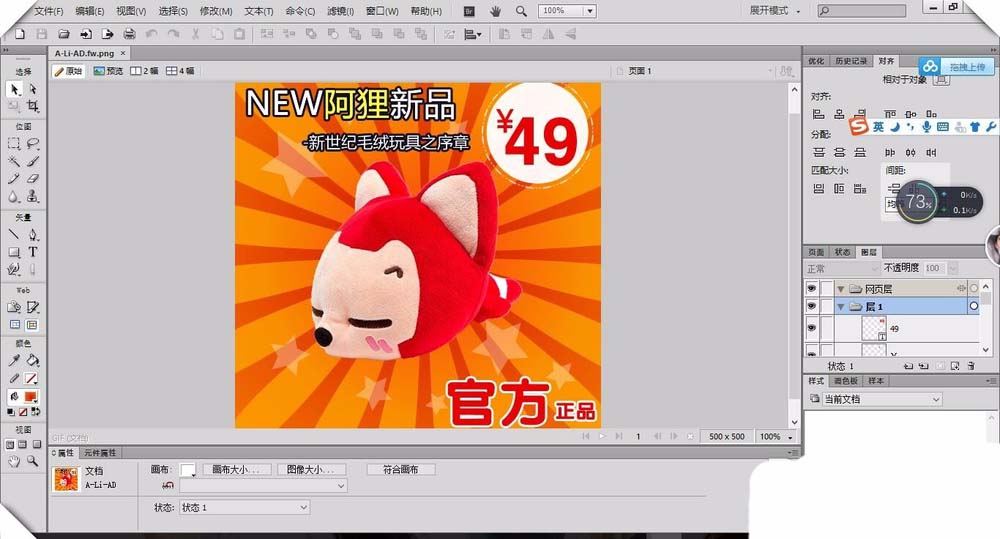The image size is (1000, 539).
Task: Toggle visibility of 层 1 layer
Action: point(812,307)
